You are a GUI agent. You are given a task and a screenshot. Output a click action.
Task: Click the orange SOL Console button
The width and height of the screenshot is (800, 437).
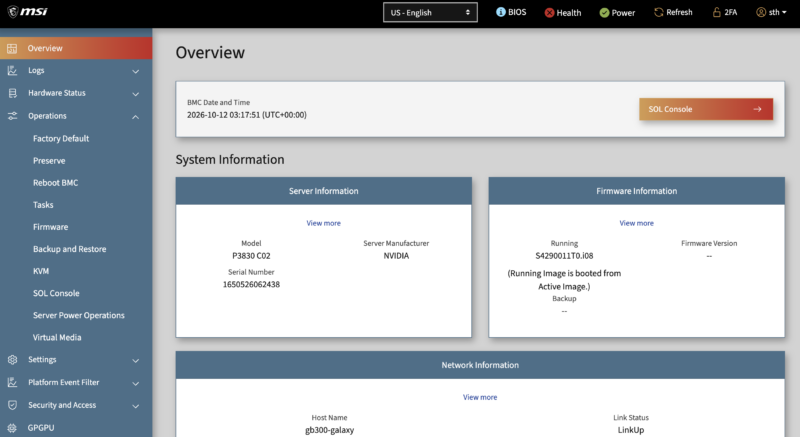pos(706,109)
